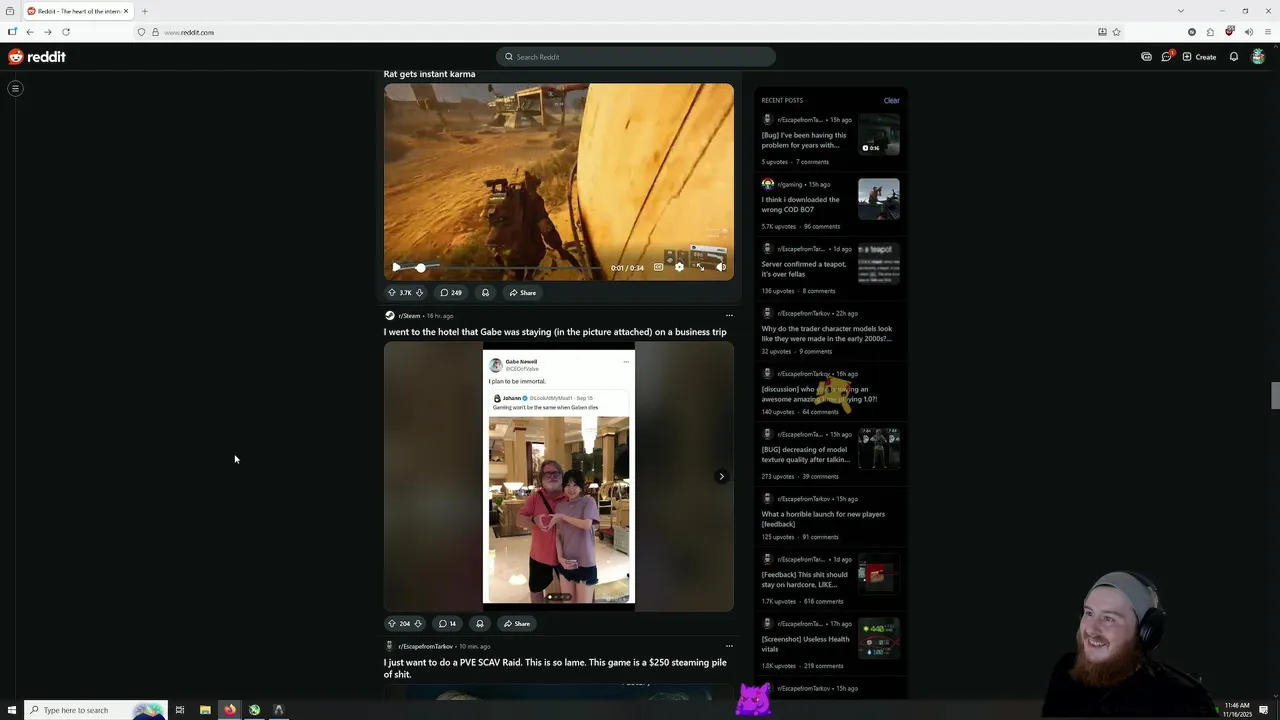Image resolution: width=1280 pixels, height=720 pixels.
Task: Open the r/Steam subreddit link
Action: click(409, 316)
